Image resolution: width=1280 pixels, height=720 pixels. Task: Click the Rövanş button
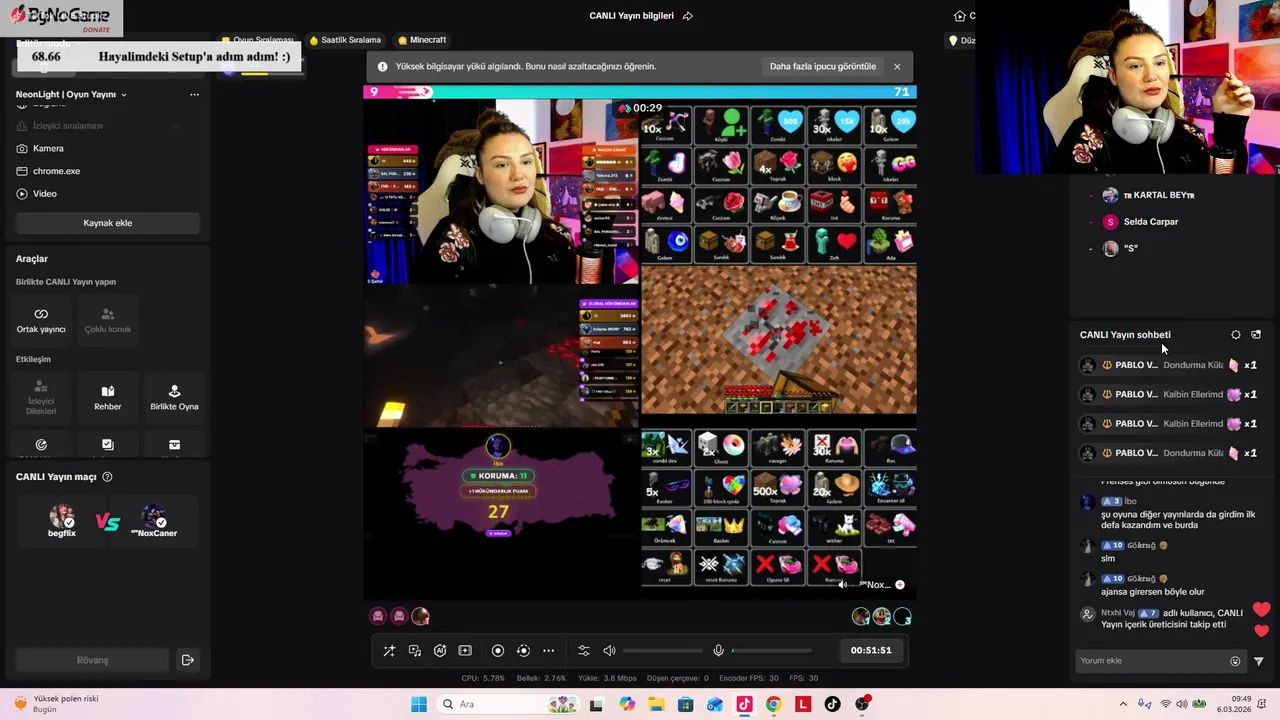92,660
